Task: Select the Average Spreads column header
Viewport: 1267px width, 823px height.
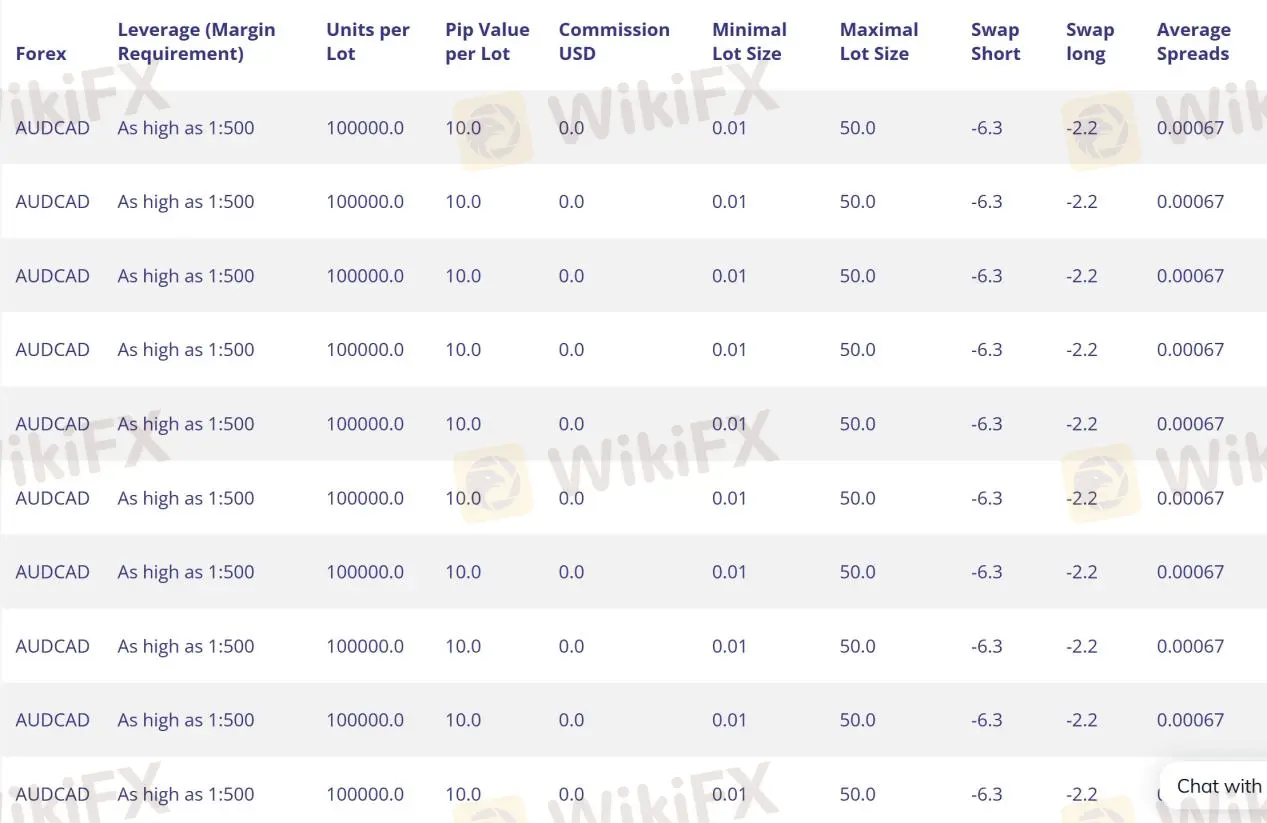Action: (1193, 42)
